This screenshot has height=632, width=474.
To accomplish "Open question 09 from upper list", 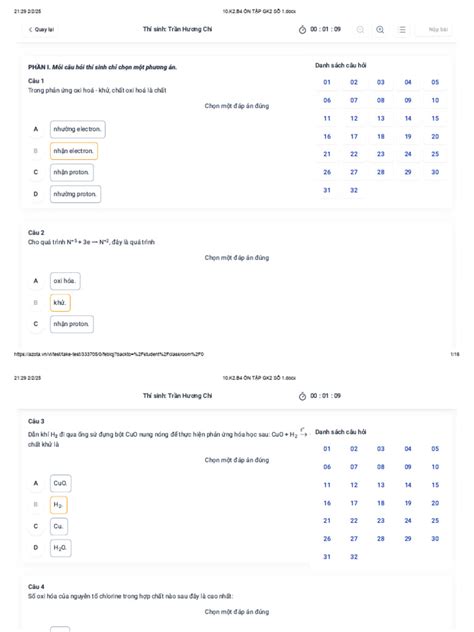I will tap(408, 100).
